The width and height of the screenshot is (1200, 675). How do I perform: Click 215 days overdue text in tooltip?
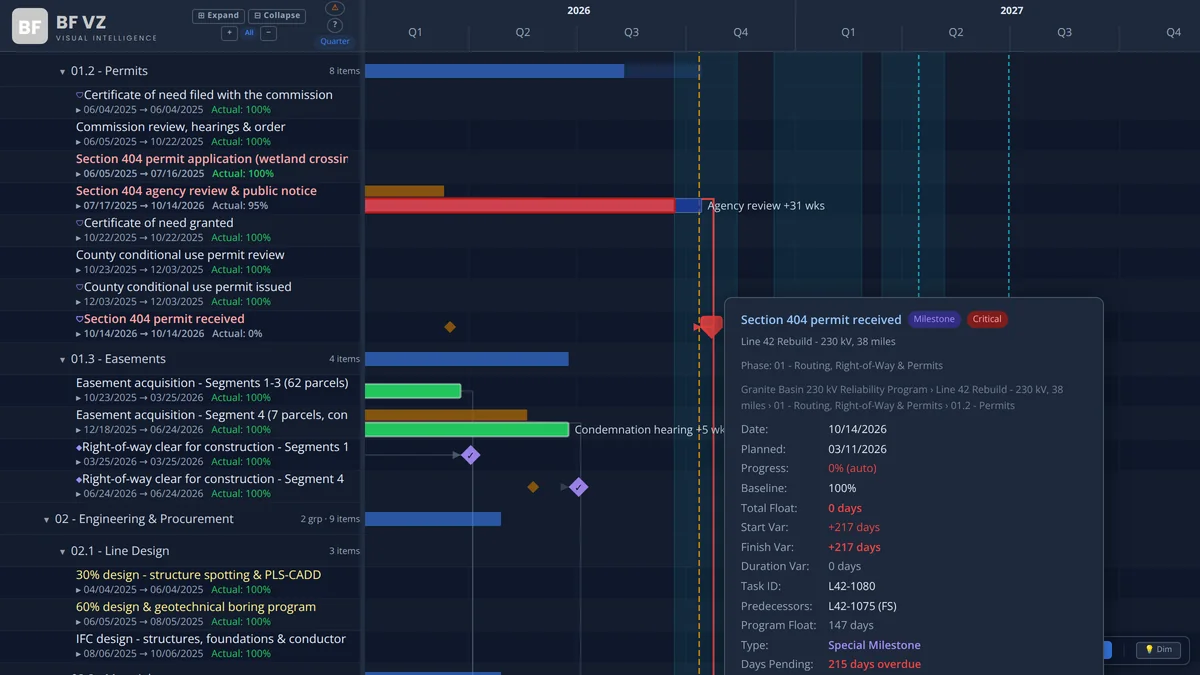click(875, 664)
